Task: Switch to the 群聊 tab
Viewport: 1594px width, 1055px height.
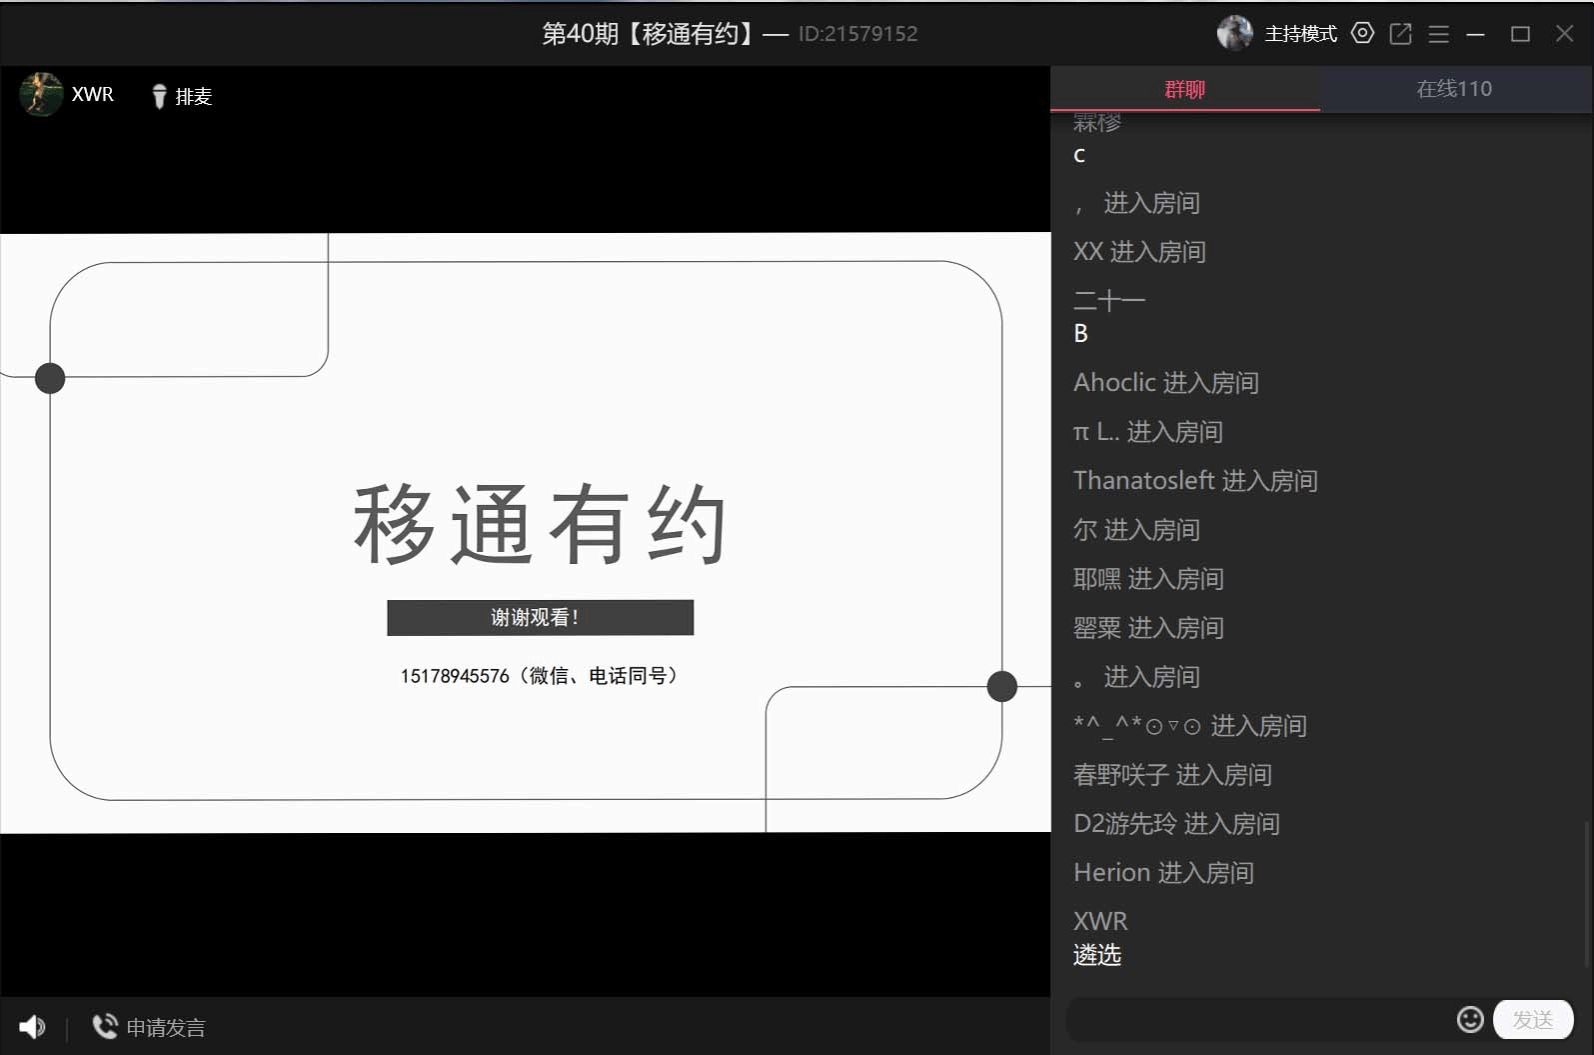Action: point(1185,89)
